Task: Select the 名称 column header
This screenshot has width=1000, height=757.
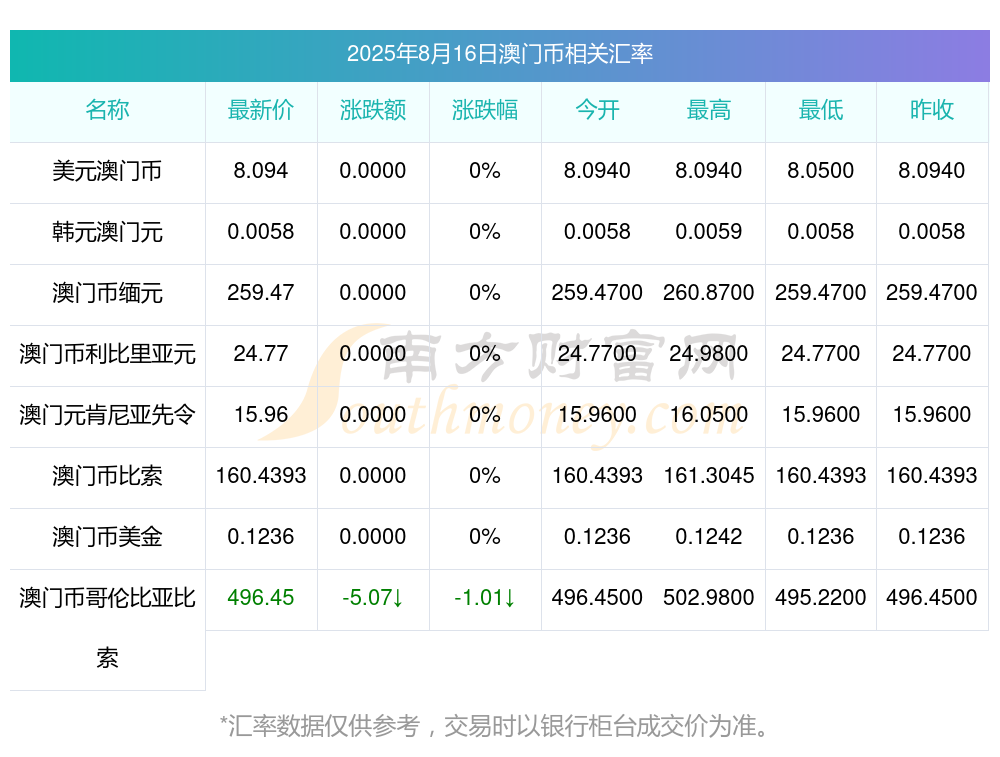Action: click(107, 110)
